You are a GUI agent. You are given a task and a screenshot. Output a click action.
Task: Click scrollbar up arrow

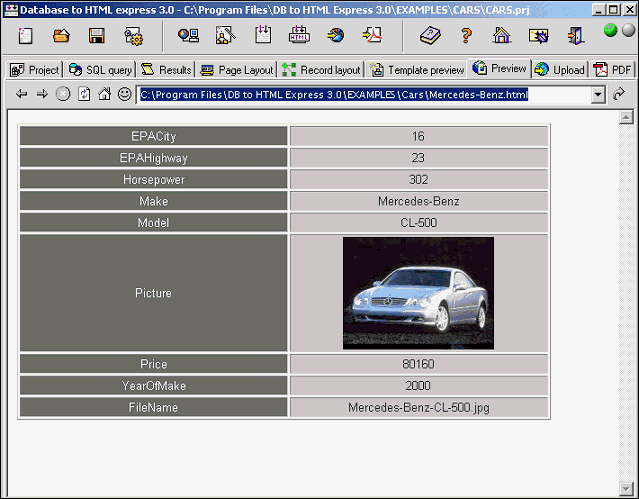(x=626, y=117)
